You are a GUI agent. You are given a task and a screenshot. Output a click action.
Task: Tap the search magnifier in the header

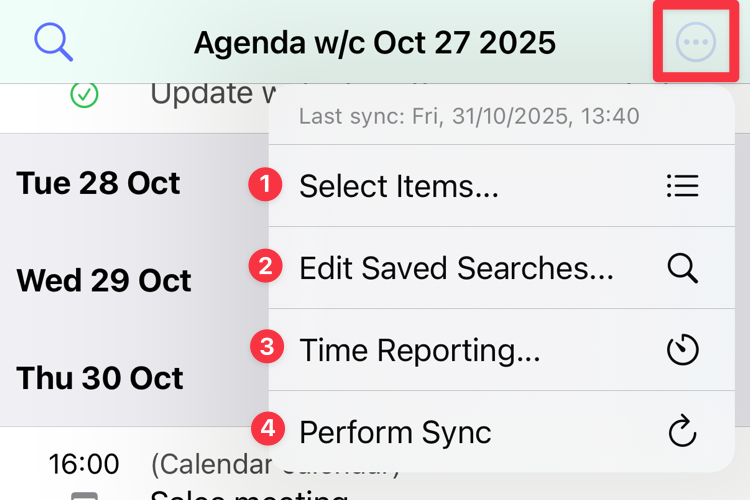click(x=53, y=42)
